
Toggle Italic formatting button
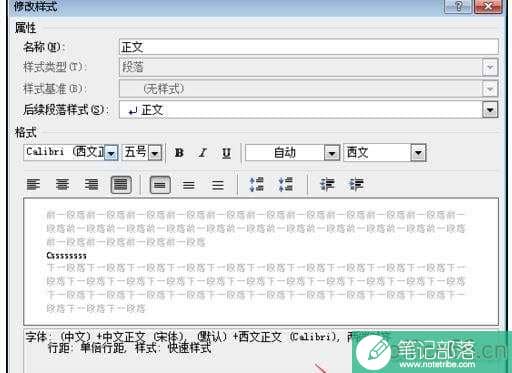pos(202,153)
